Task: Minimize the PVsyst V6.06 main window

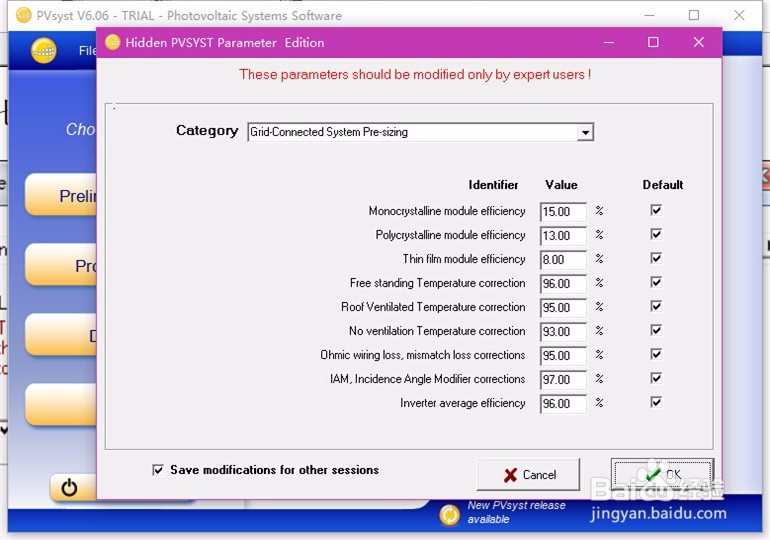Action: 649,15
